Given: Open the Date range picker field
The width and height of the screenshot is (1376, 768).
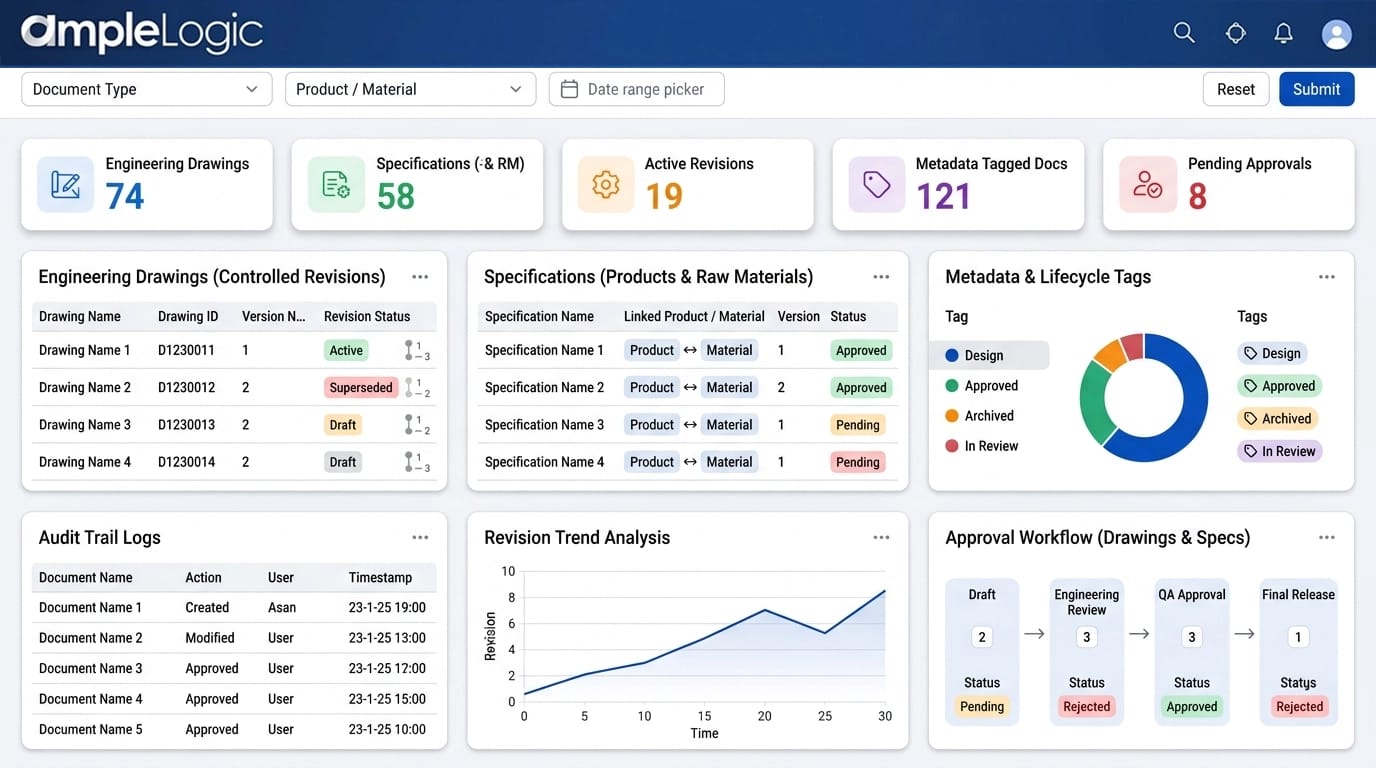Looking at the screenshot, I should [x=637, y=89].
